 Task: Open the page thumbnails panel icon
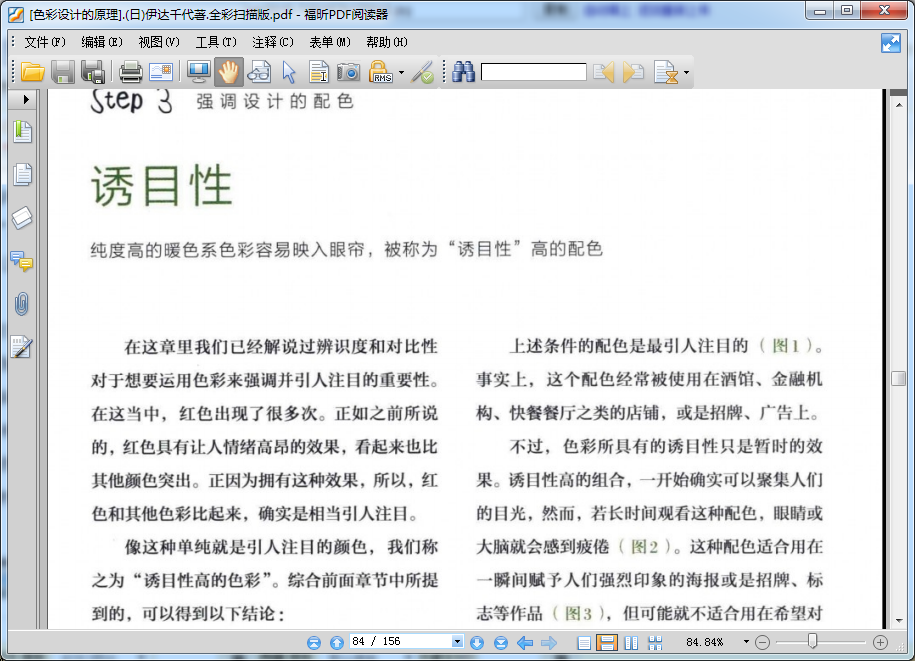[22, 174]
